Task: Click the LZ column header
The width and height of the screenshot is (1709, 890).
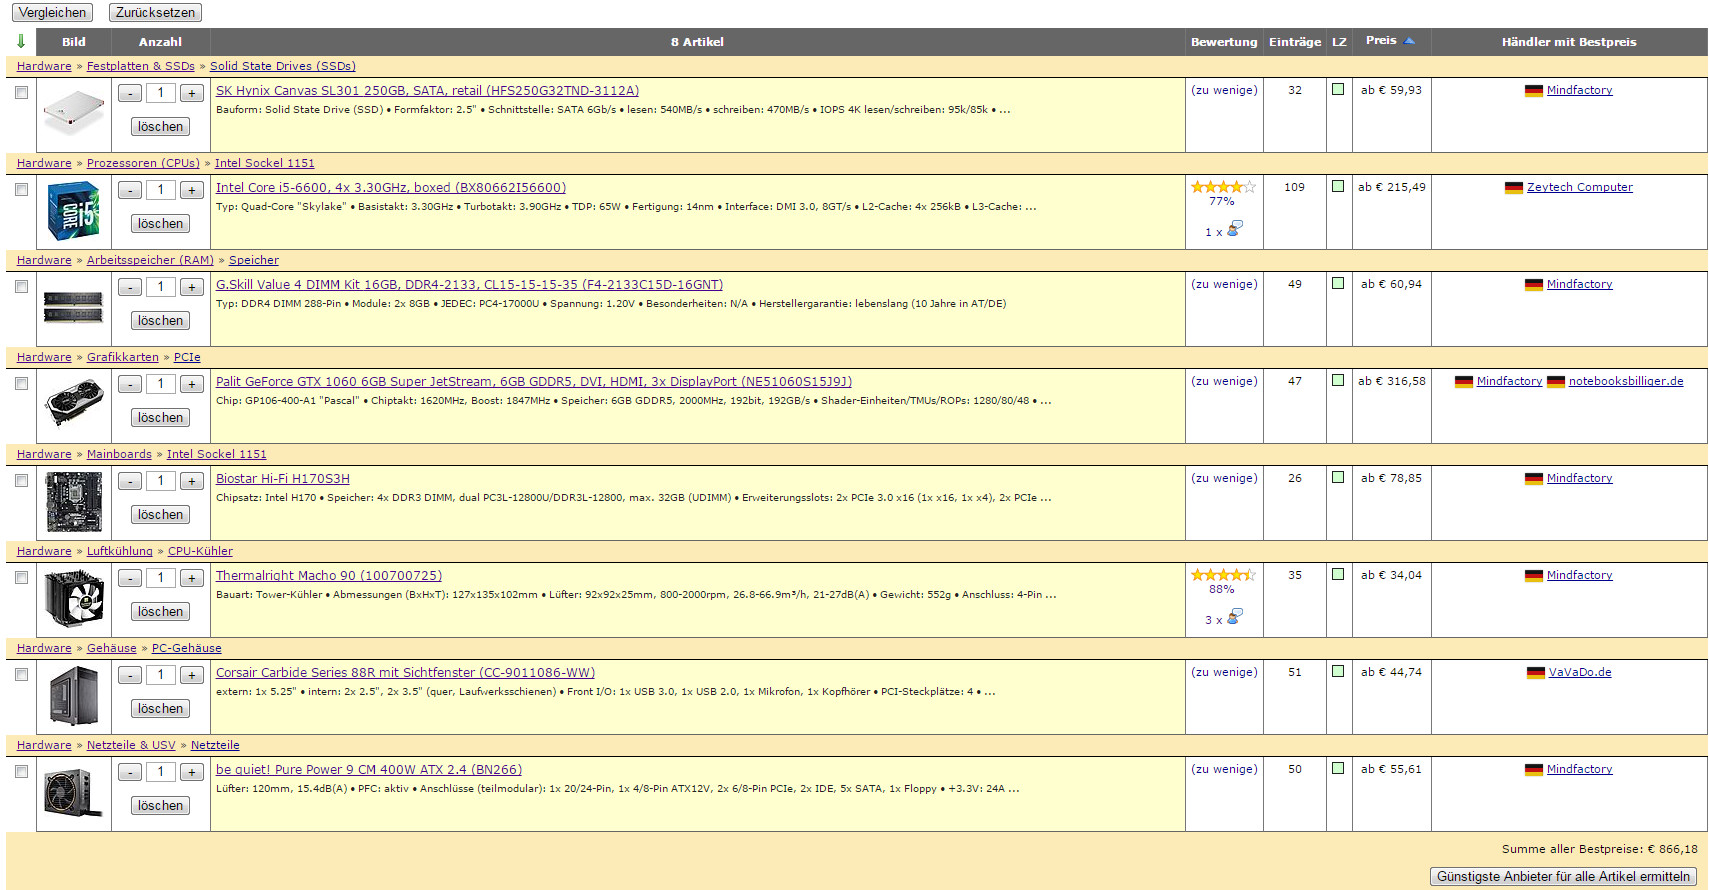Action: [x=1339, y=42]
